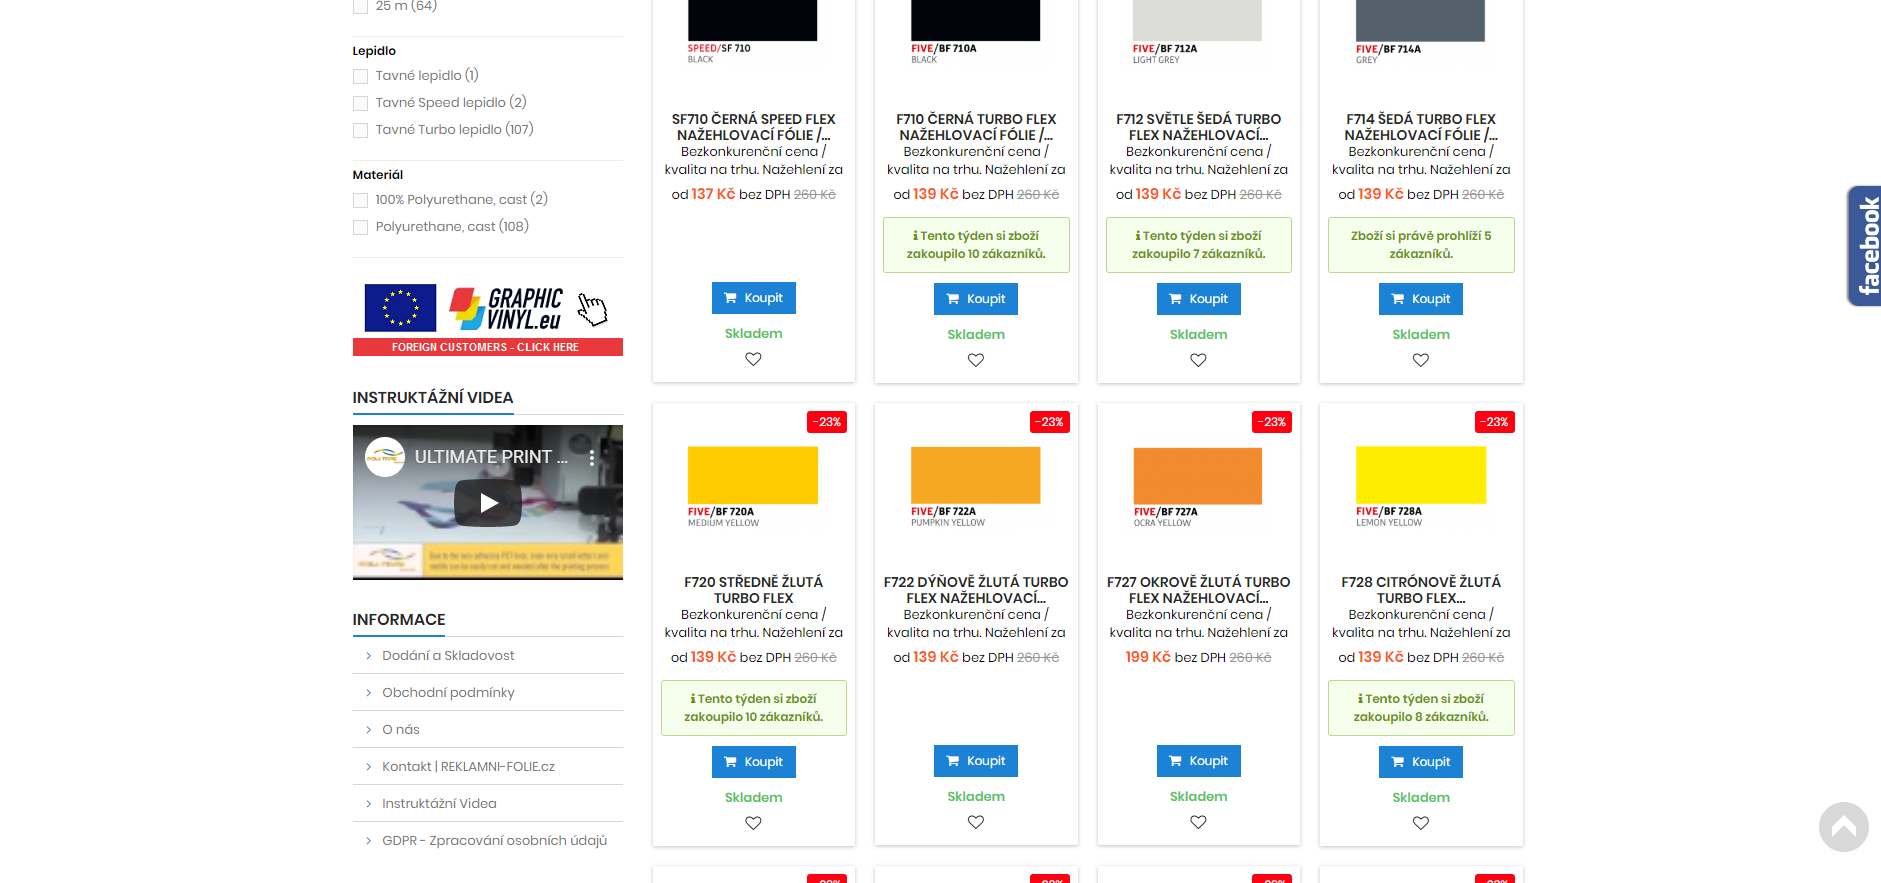Play the Ultimate Print instructional video
Viewport: 1881px width, 883px height.
[488, 503]
